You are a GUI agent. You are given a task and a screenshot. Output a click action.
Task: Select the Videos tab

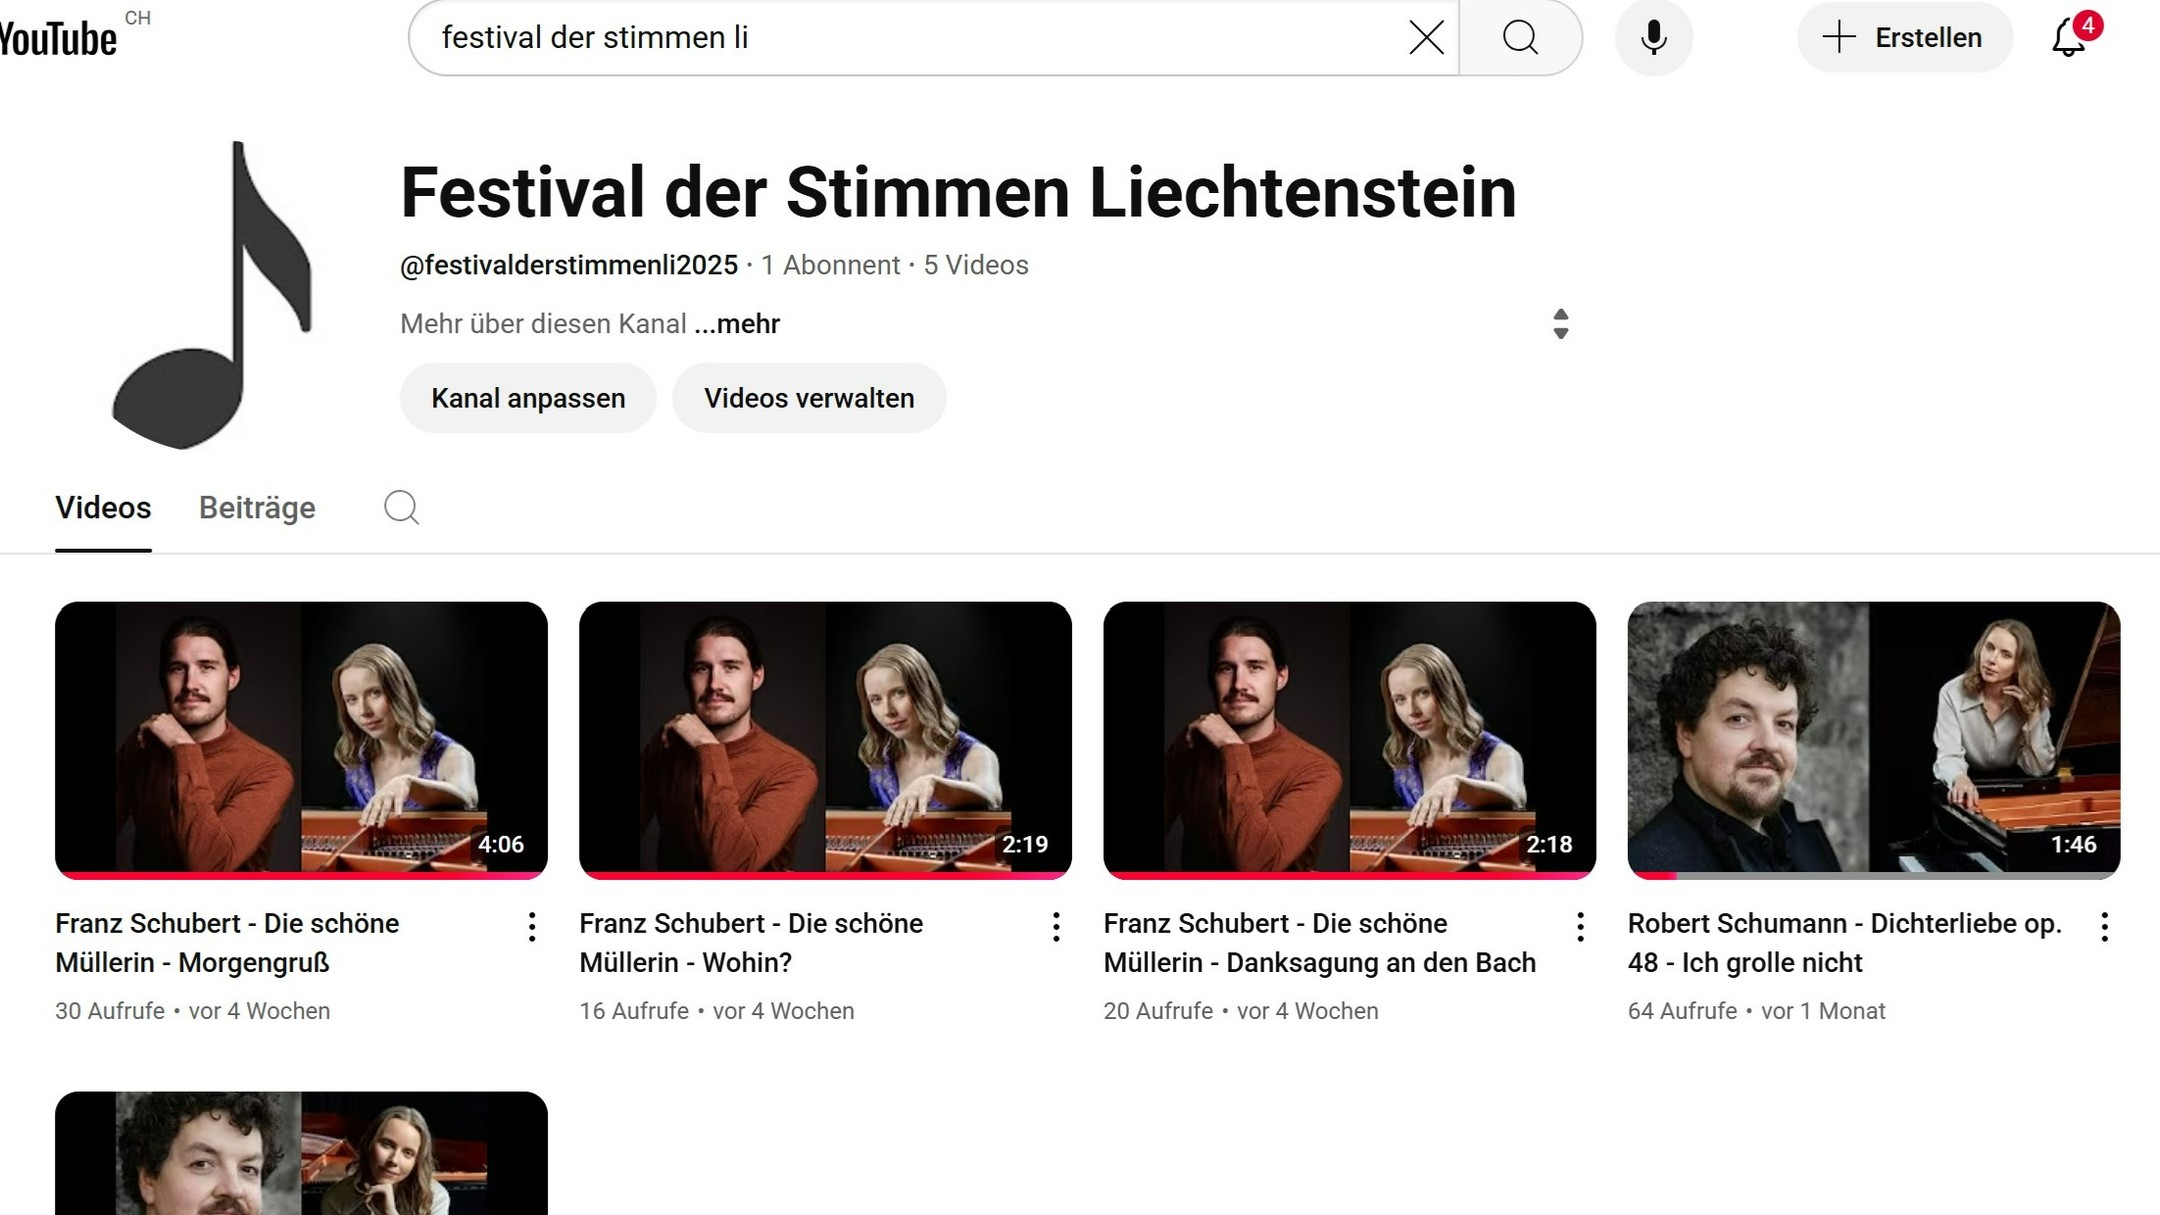click(x=103, y=508)
